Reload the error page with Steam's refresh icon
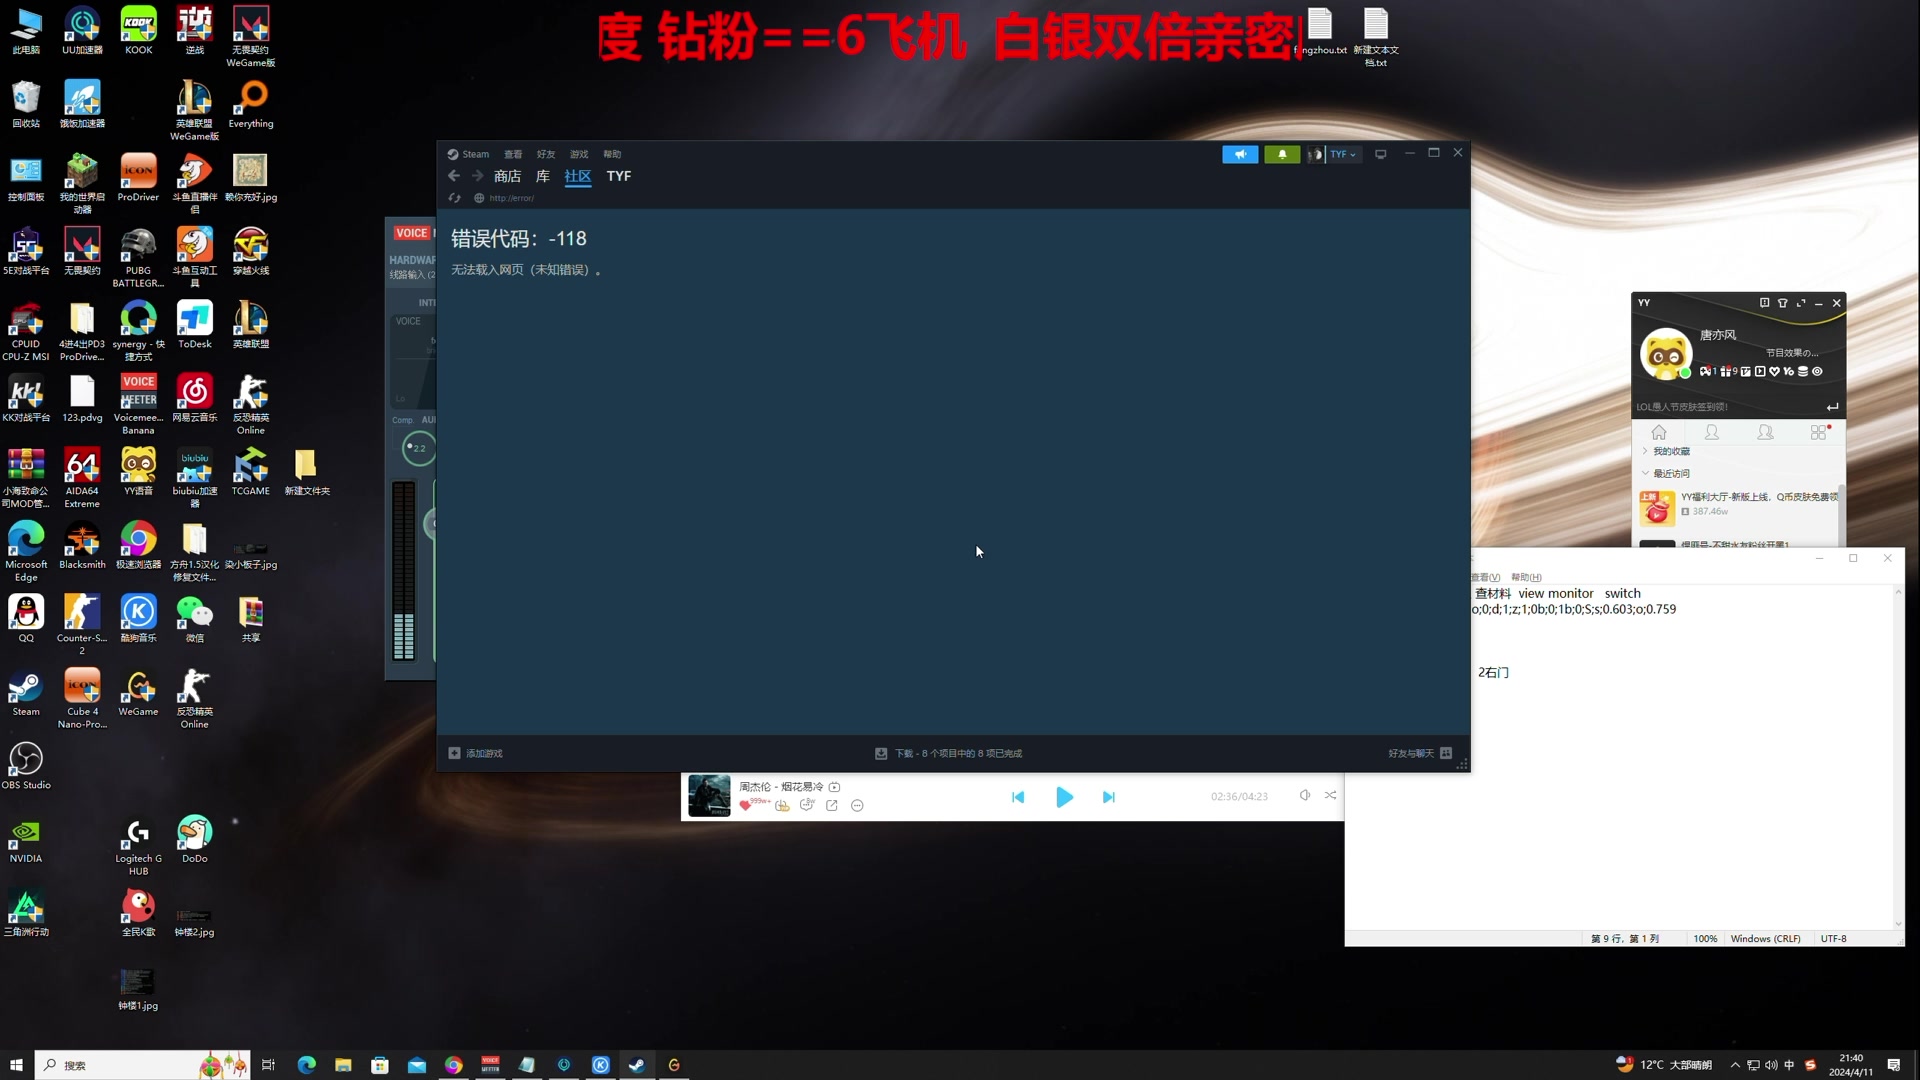1920x1080 pixels. 454,198
